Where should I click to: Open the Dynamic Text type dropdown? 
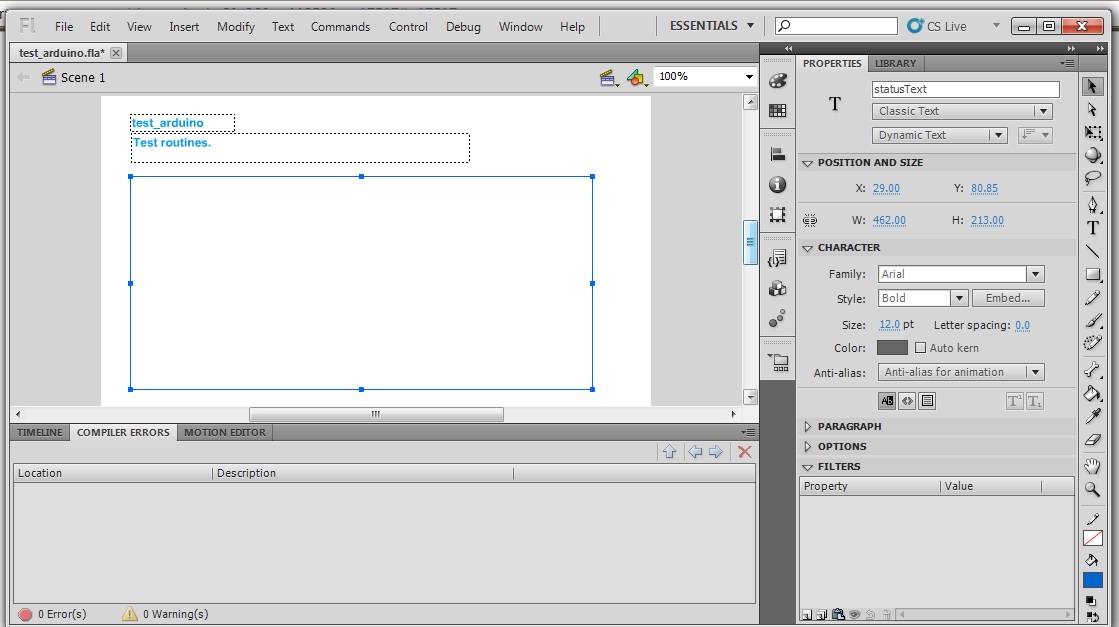click(x=939, y=135)
